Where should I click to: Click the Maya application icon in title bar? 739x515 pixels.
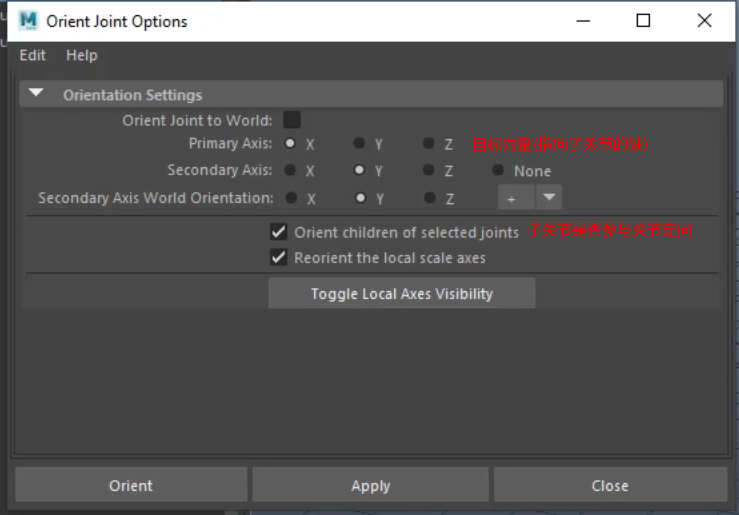(28, 21)
